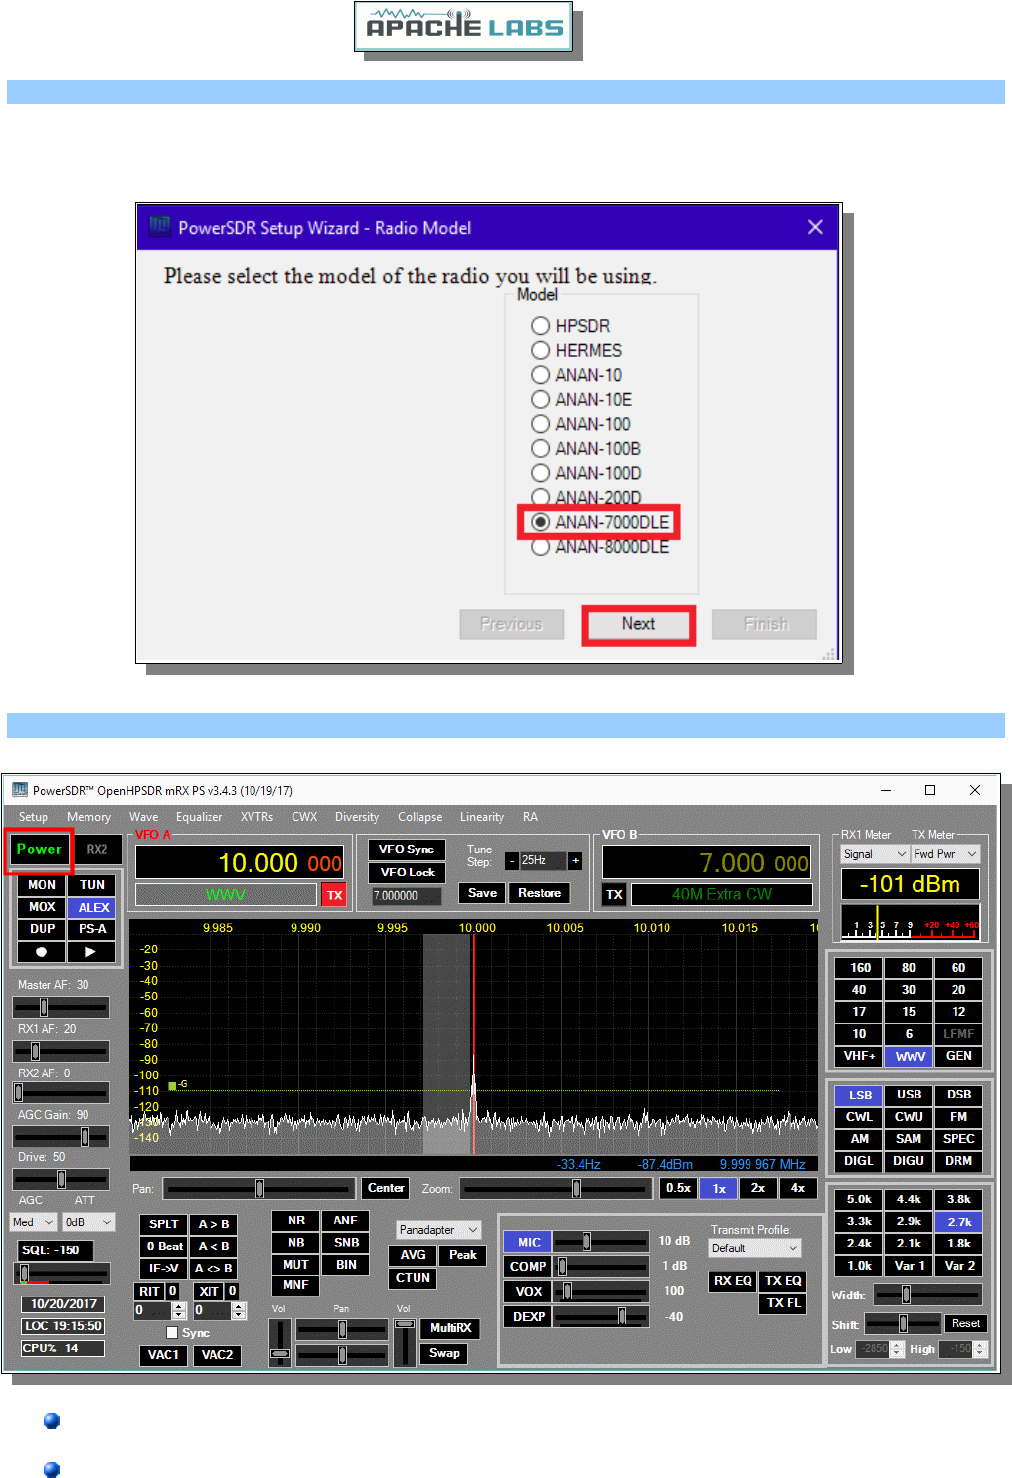Open the RX1 Meter Signal dropdown
The width and height of the screenshot is (1012, 1478).
pyautogui.click(x=874, y=854)
